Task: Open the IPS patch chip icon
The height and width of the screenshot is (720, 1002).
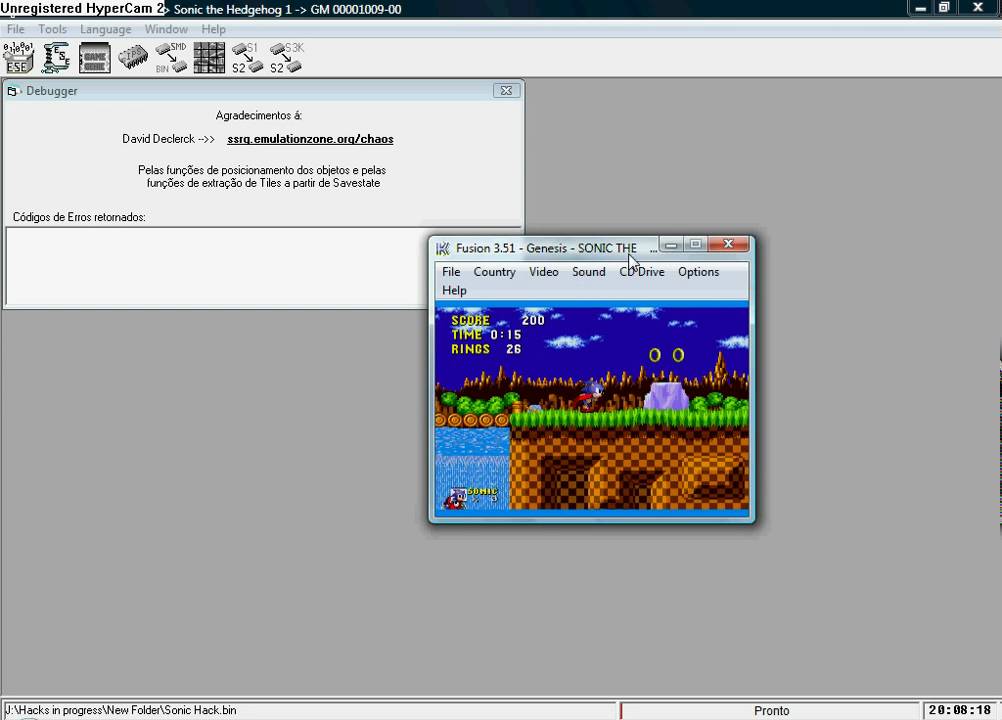Action: [x=133, y=57]
